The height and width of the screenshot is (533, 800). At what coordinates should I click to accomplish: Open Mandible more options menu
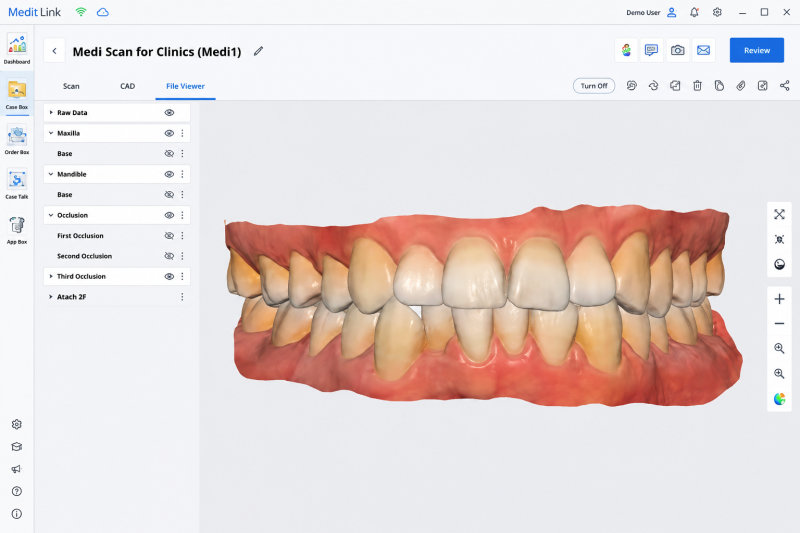(x=182, y=174)
